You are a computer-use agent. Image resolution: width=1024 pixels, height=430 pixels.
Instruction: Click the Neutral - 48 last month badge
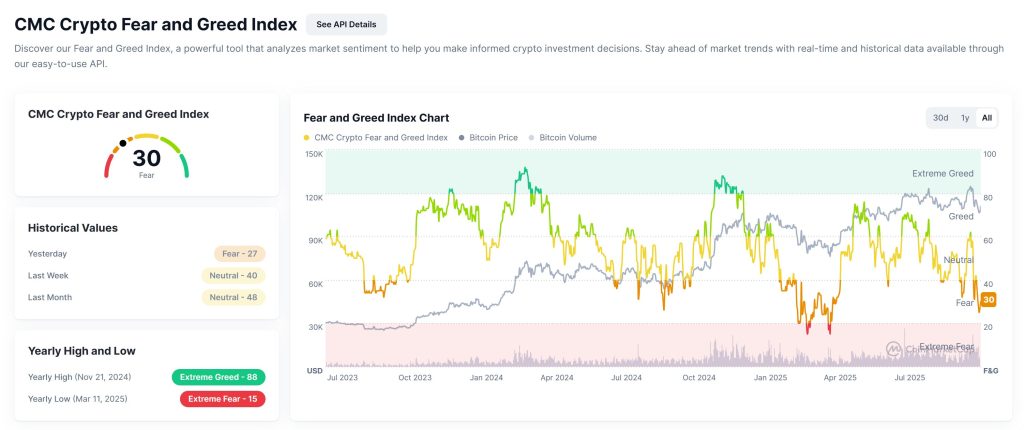233,297
